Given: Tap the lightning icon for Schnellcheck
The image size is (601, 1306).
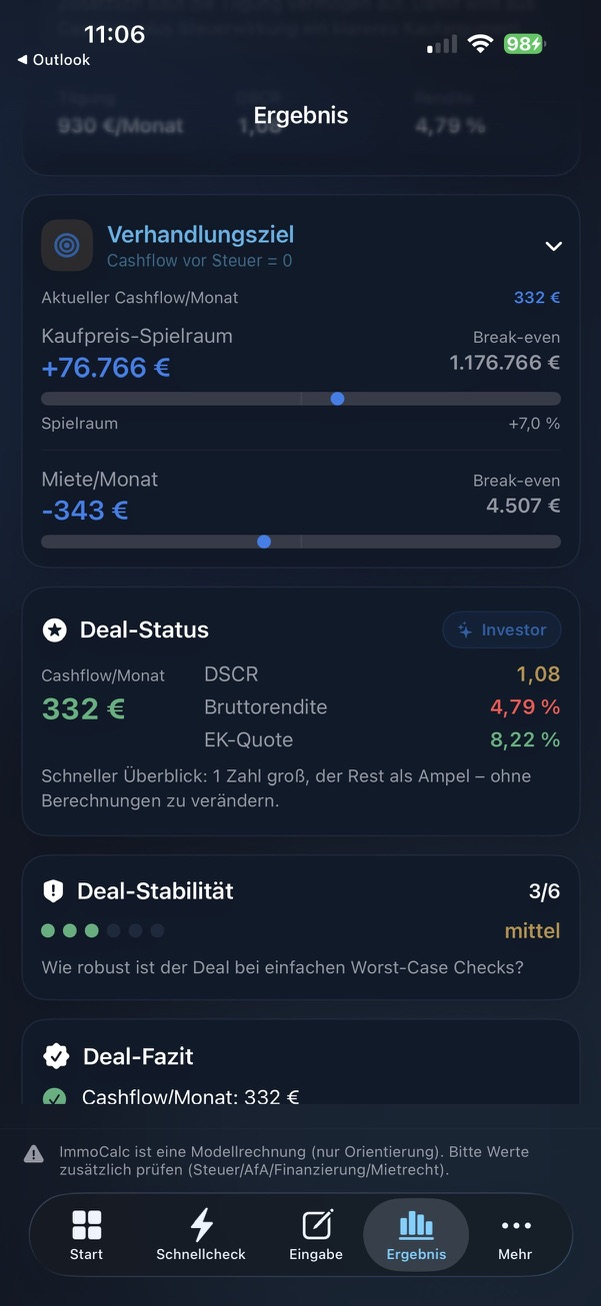Looking at the screenshot, I should (200, 1224).
